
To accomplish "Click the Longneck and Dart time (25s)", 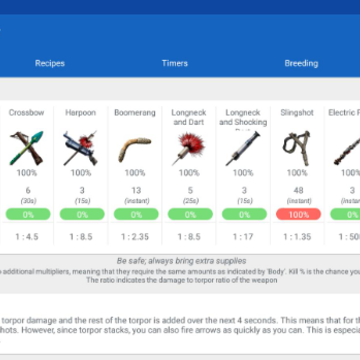I will coord(190,201).
